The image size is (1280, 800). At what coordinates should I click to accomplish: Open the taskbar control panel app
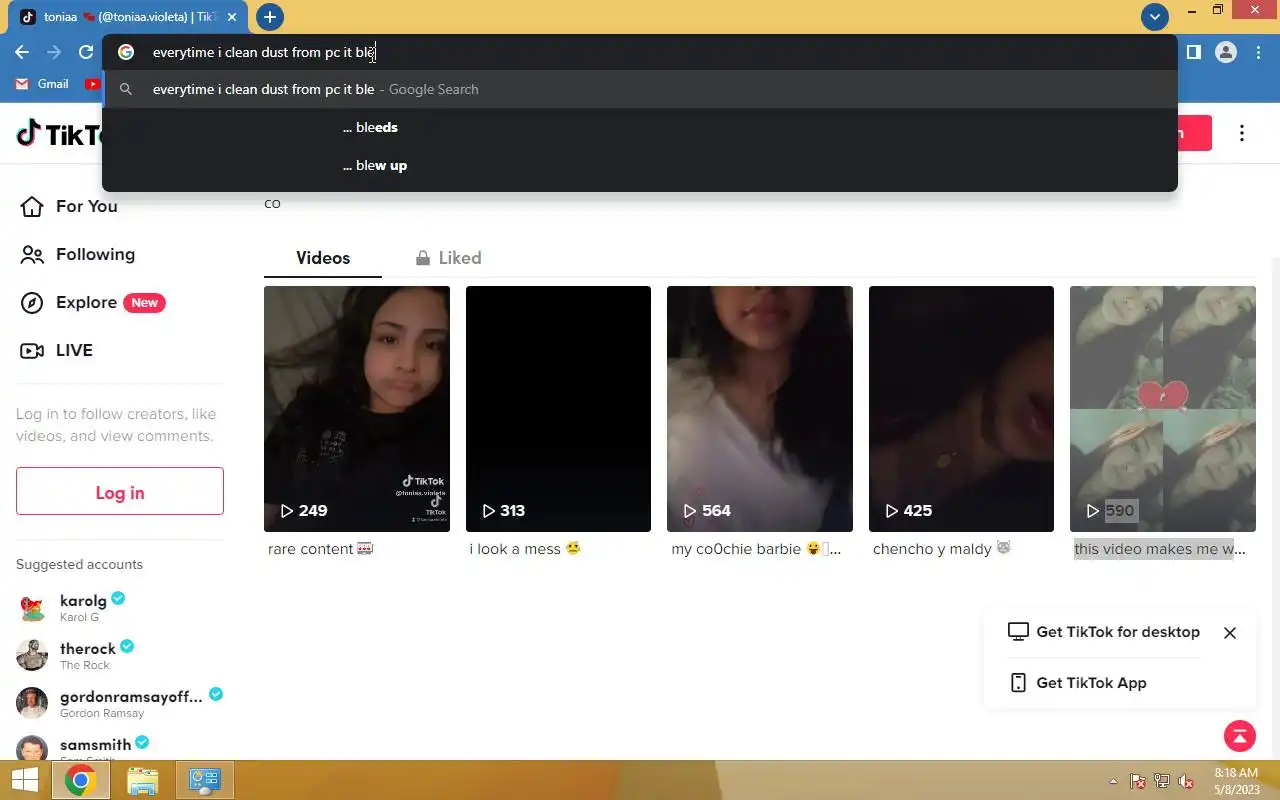point(205,781)
